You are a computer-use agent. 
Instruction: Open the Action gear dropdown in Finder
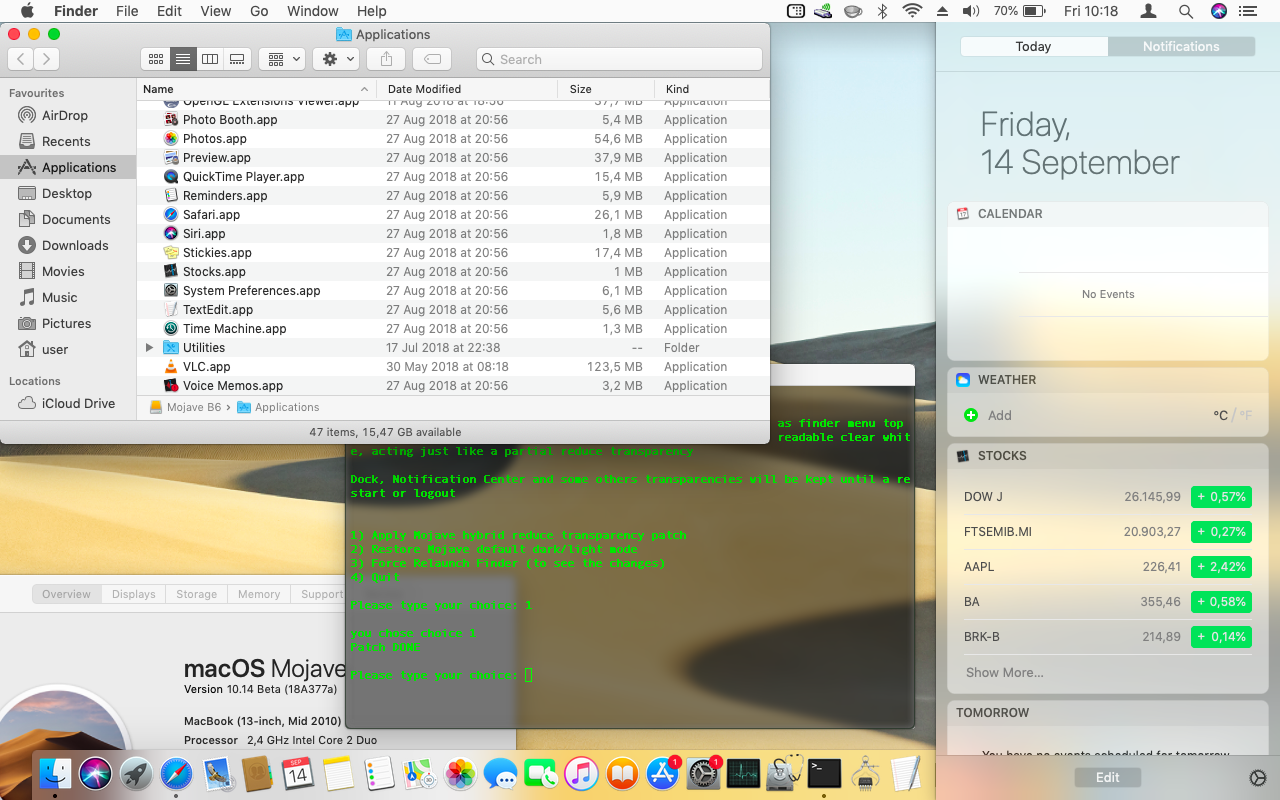pos(335,59)
